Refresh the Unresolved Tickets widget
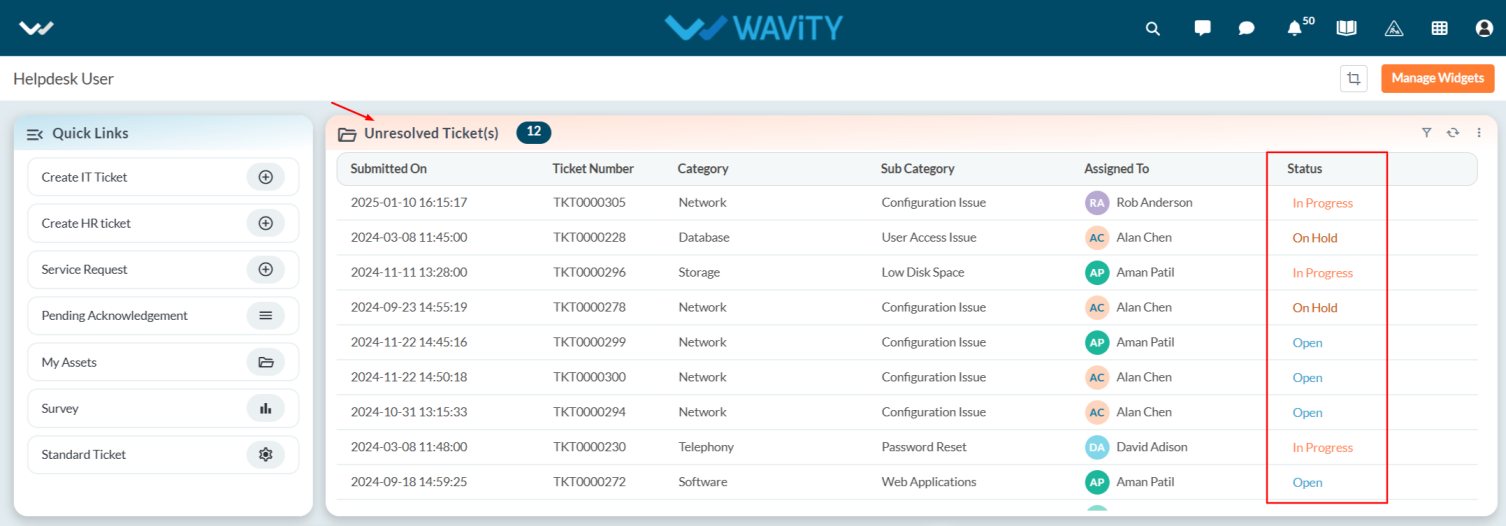This screenshot has width=1506, height=526. (x=1453, y=132)
